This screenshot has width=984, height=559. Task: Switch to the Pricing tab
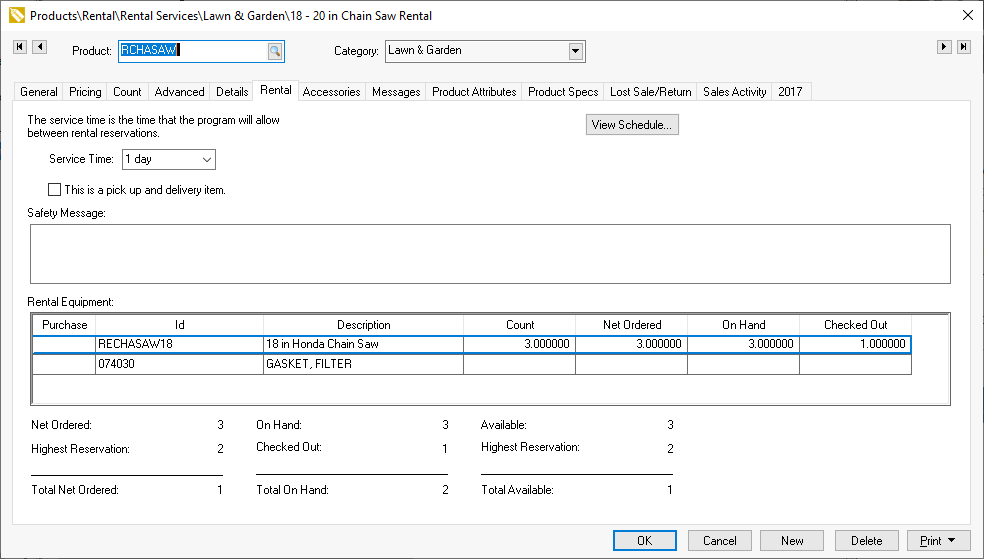click(85, 92)
